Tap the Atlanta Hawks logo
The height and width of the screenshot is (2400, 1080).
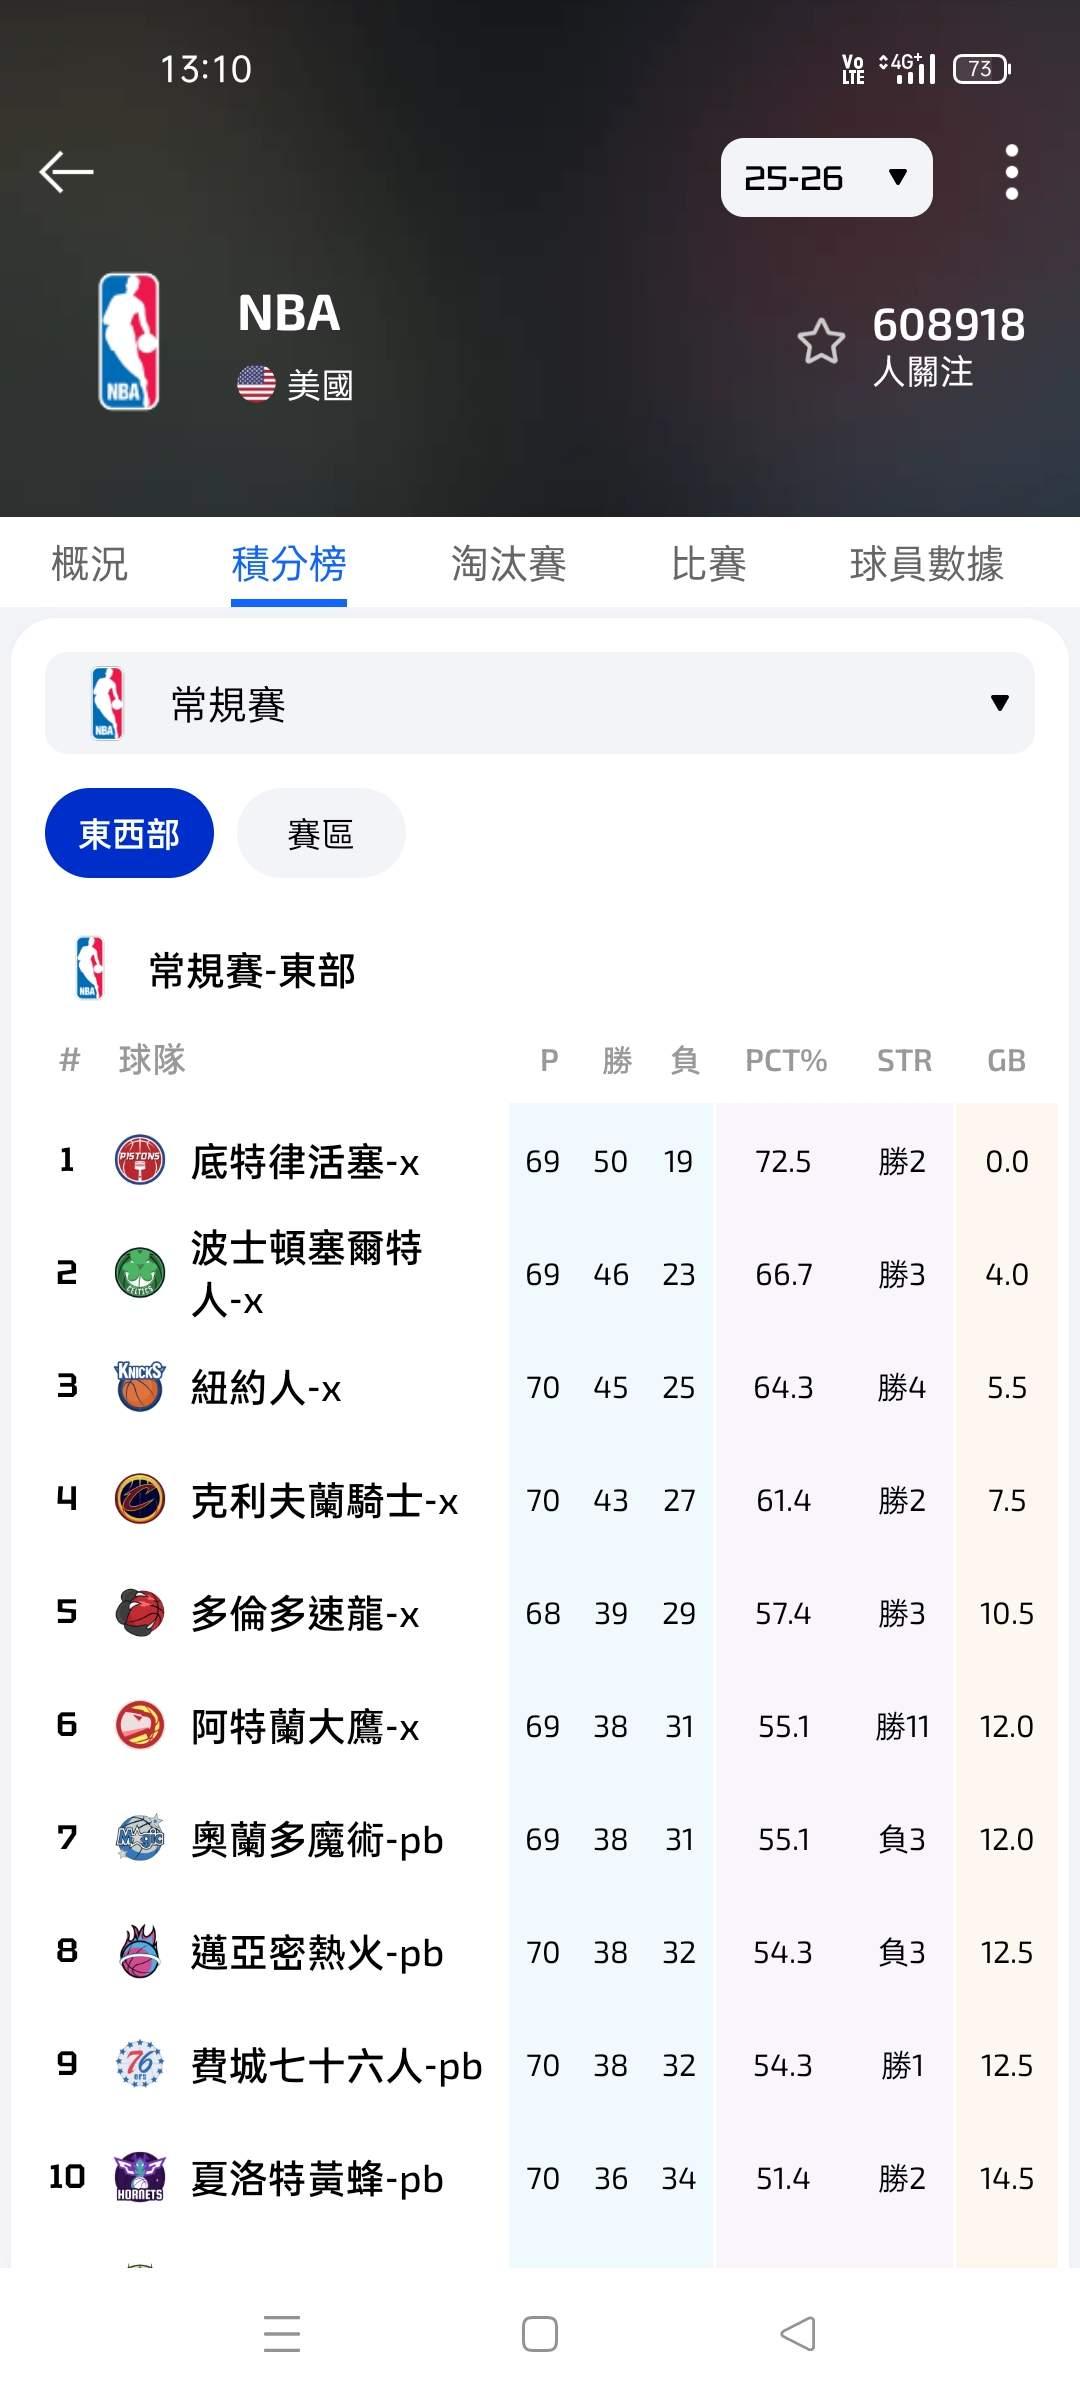[x=140, y=1725]
